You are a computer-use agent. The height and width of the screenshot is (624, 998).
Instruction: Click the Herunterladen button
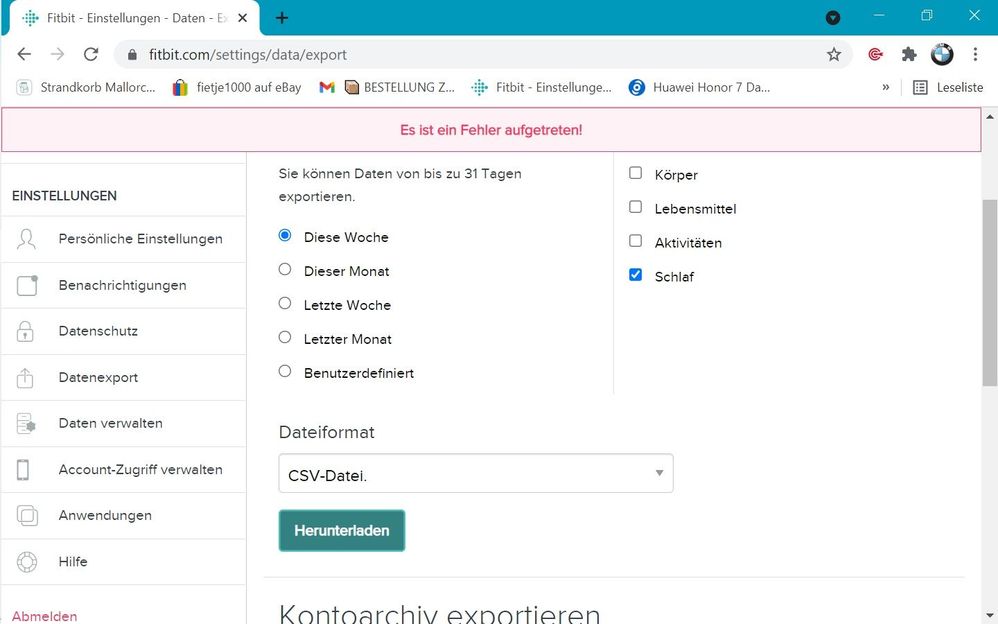pos(342,530)
